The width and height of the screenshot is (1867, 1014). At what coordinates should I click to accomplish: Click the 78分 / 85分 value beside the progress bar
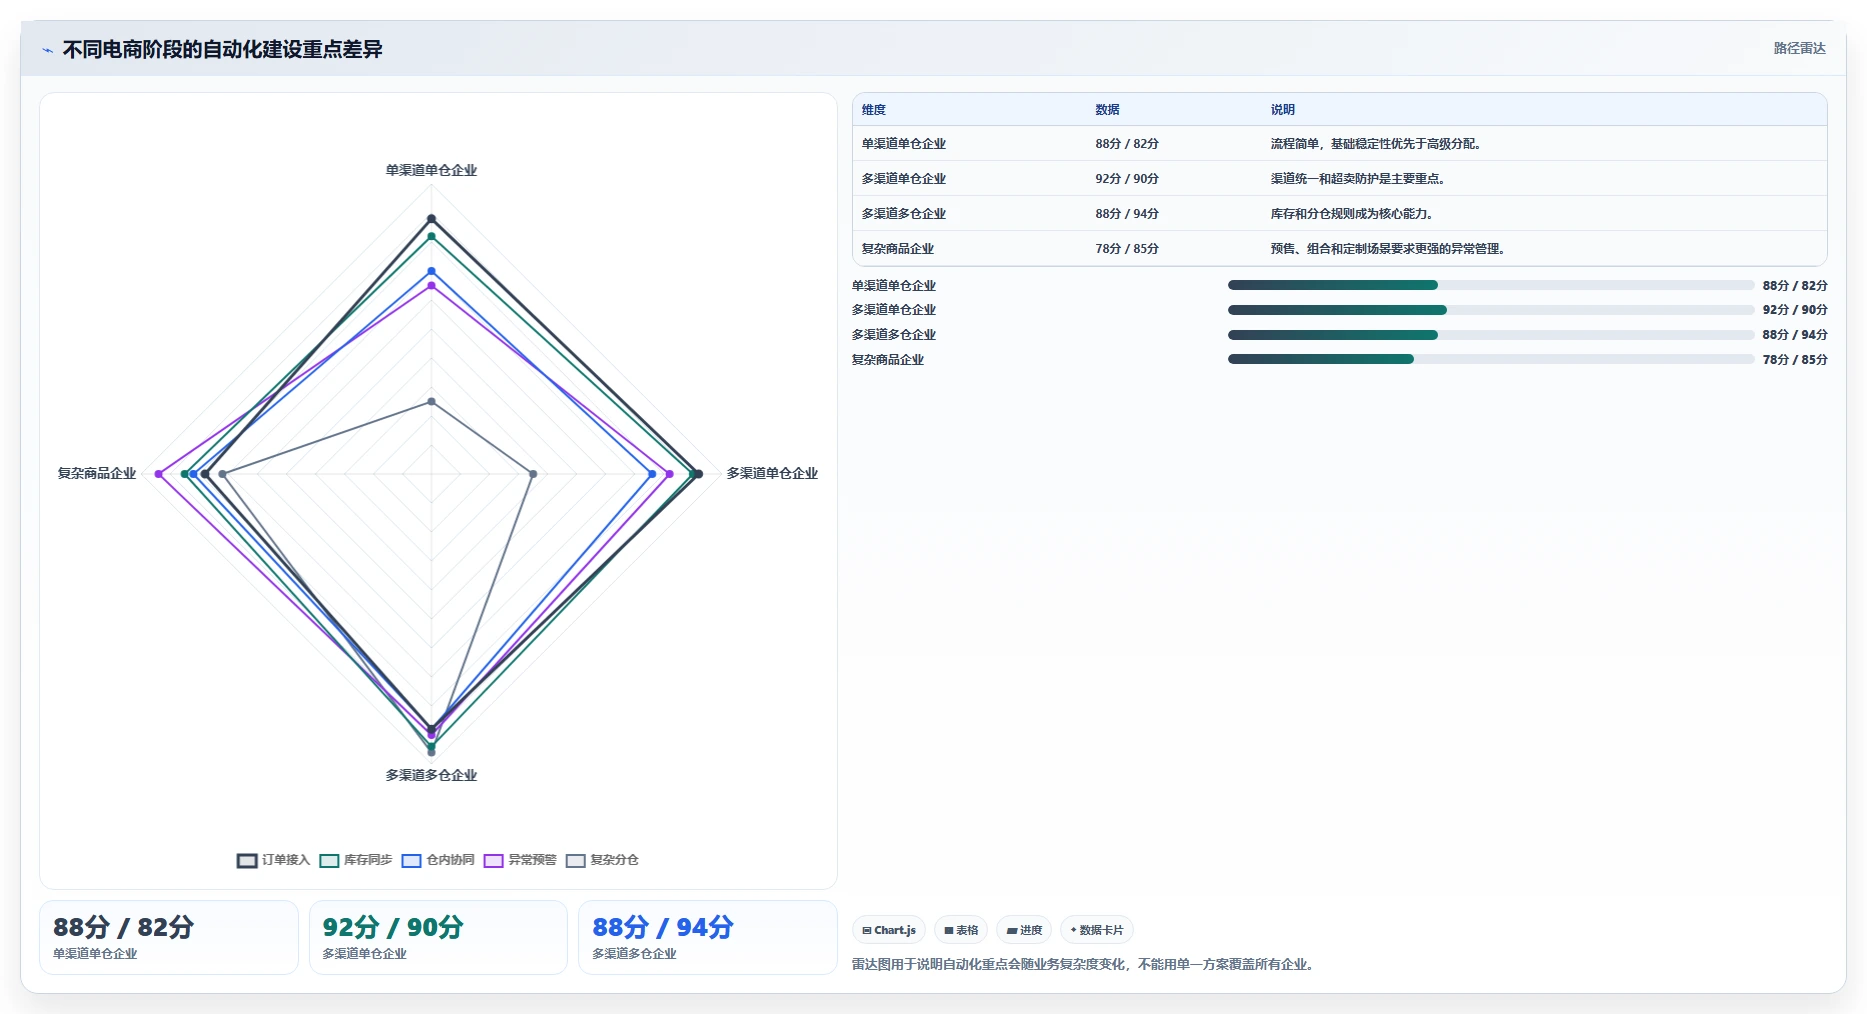(1795, 360)
